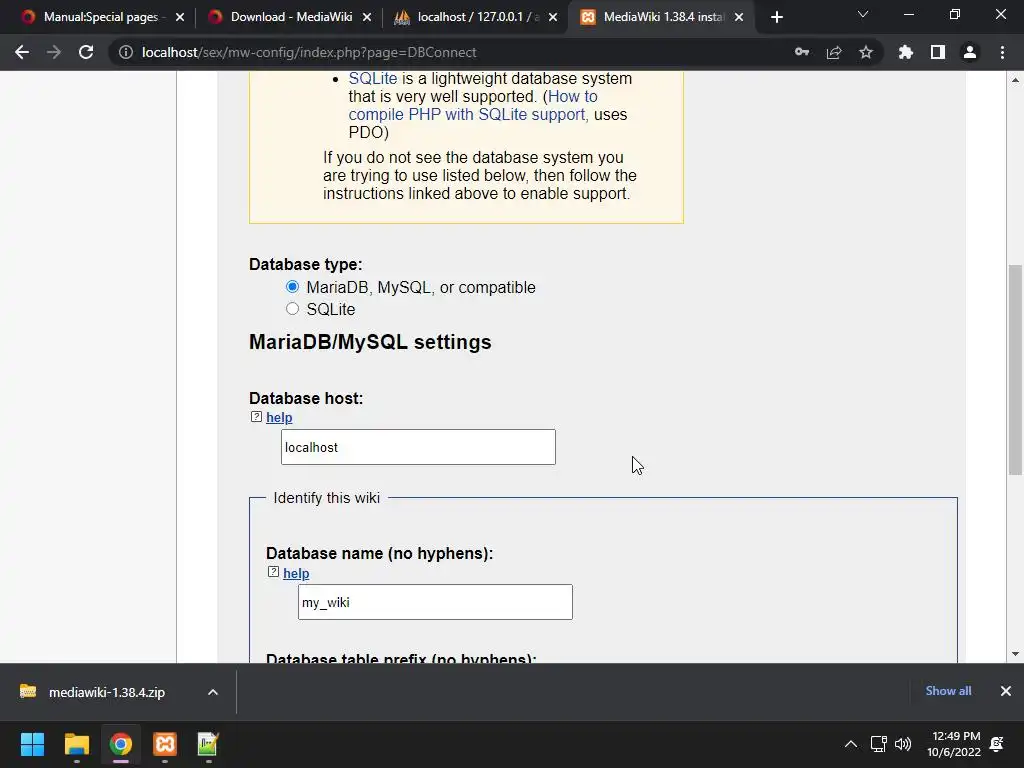The width and height of the screenshot is (1024, 768).
Task: Select MariaDB, MySQL, or compatible radio button
Action: tap(292, 287)
